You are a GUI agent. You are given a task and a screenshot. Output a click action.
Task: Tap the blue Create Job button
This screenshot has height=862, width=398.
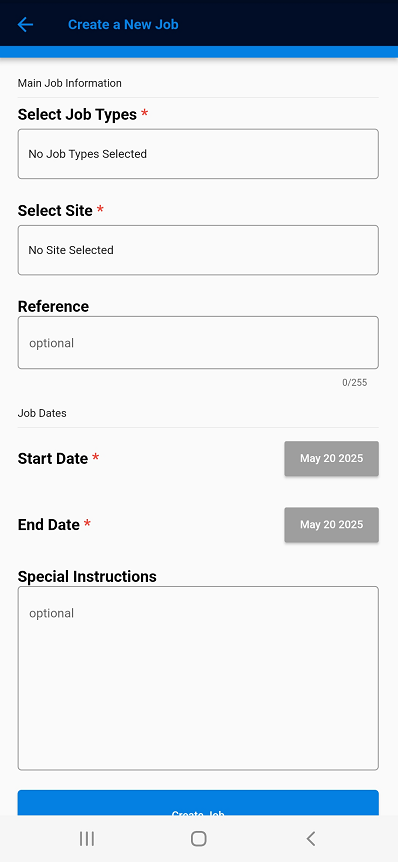coord(198,804)
